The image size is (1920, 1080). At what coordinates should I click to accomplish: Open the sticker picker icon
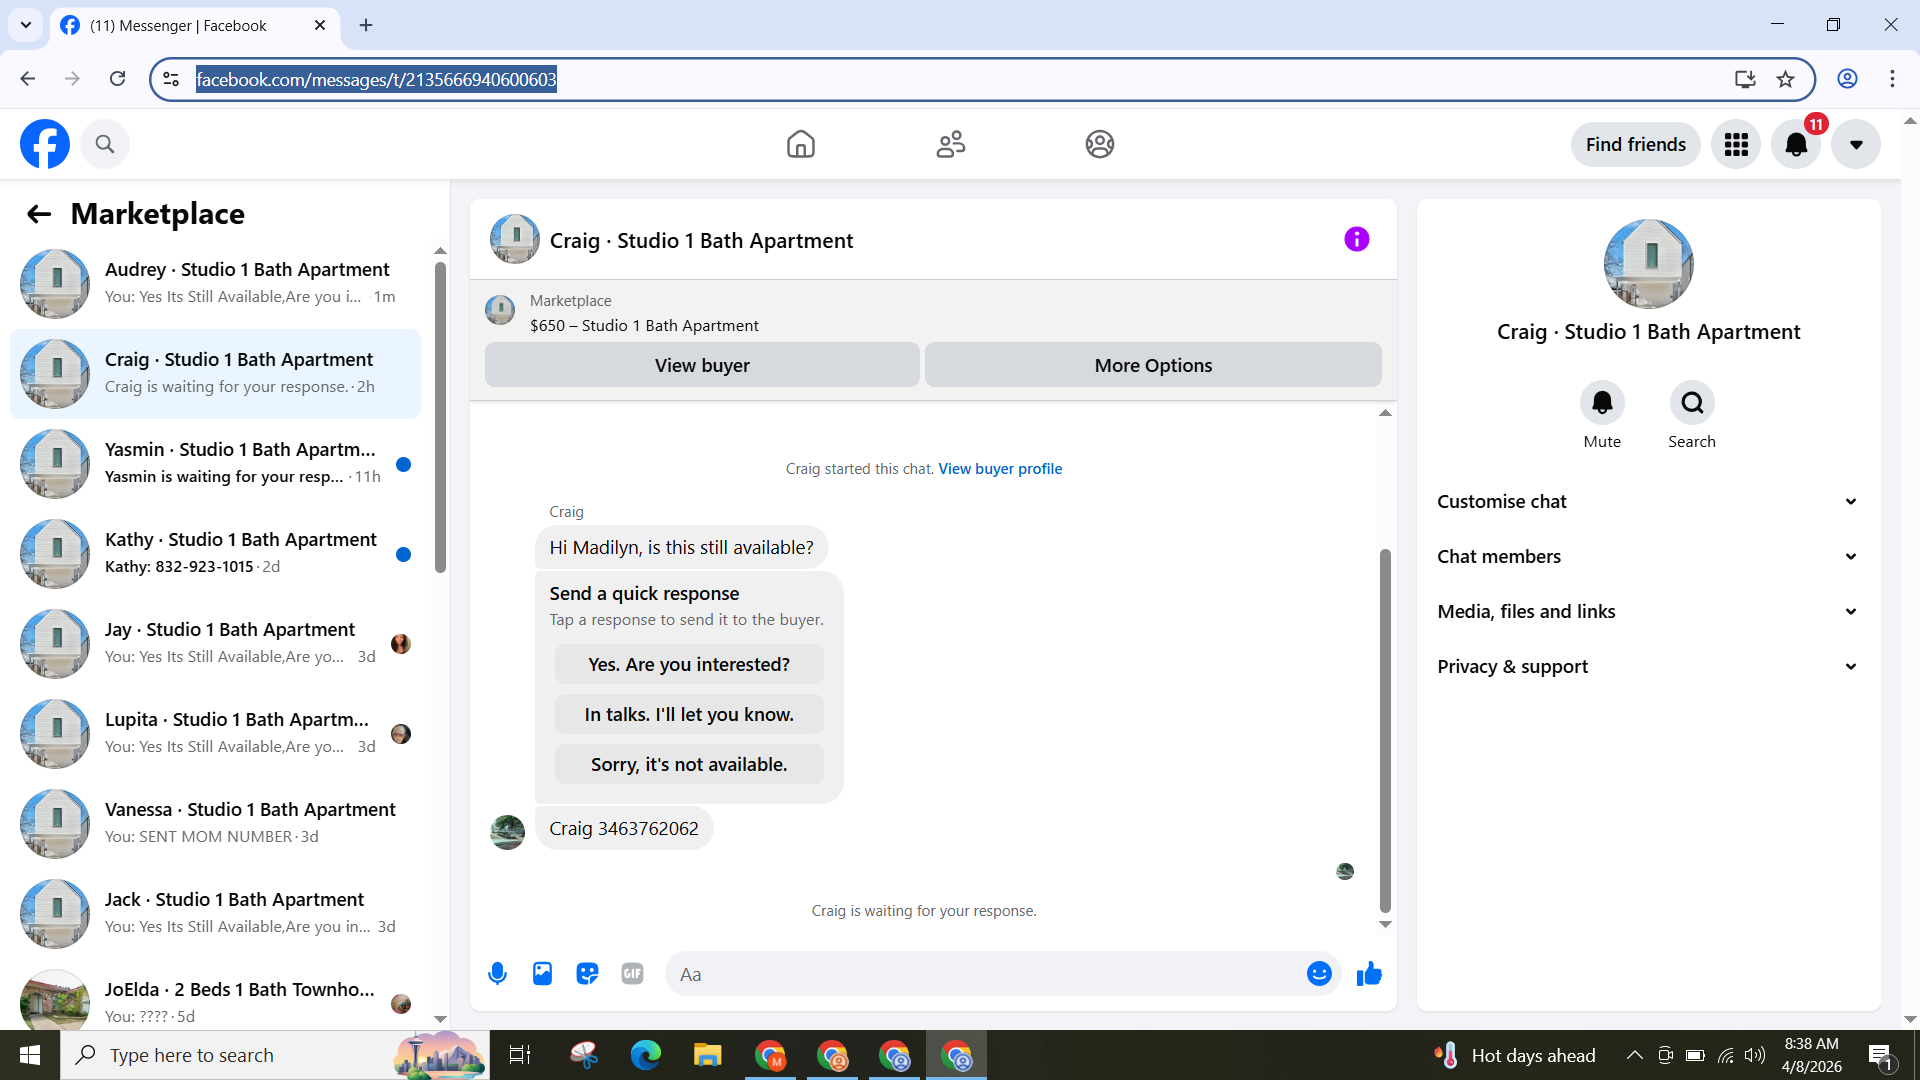(587, 974)
